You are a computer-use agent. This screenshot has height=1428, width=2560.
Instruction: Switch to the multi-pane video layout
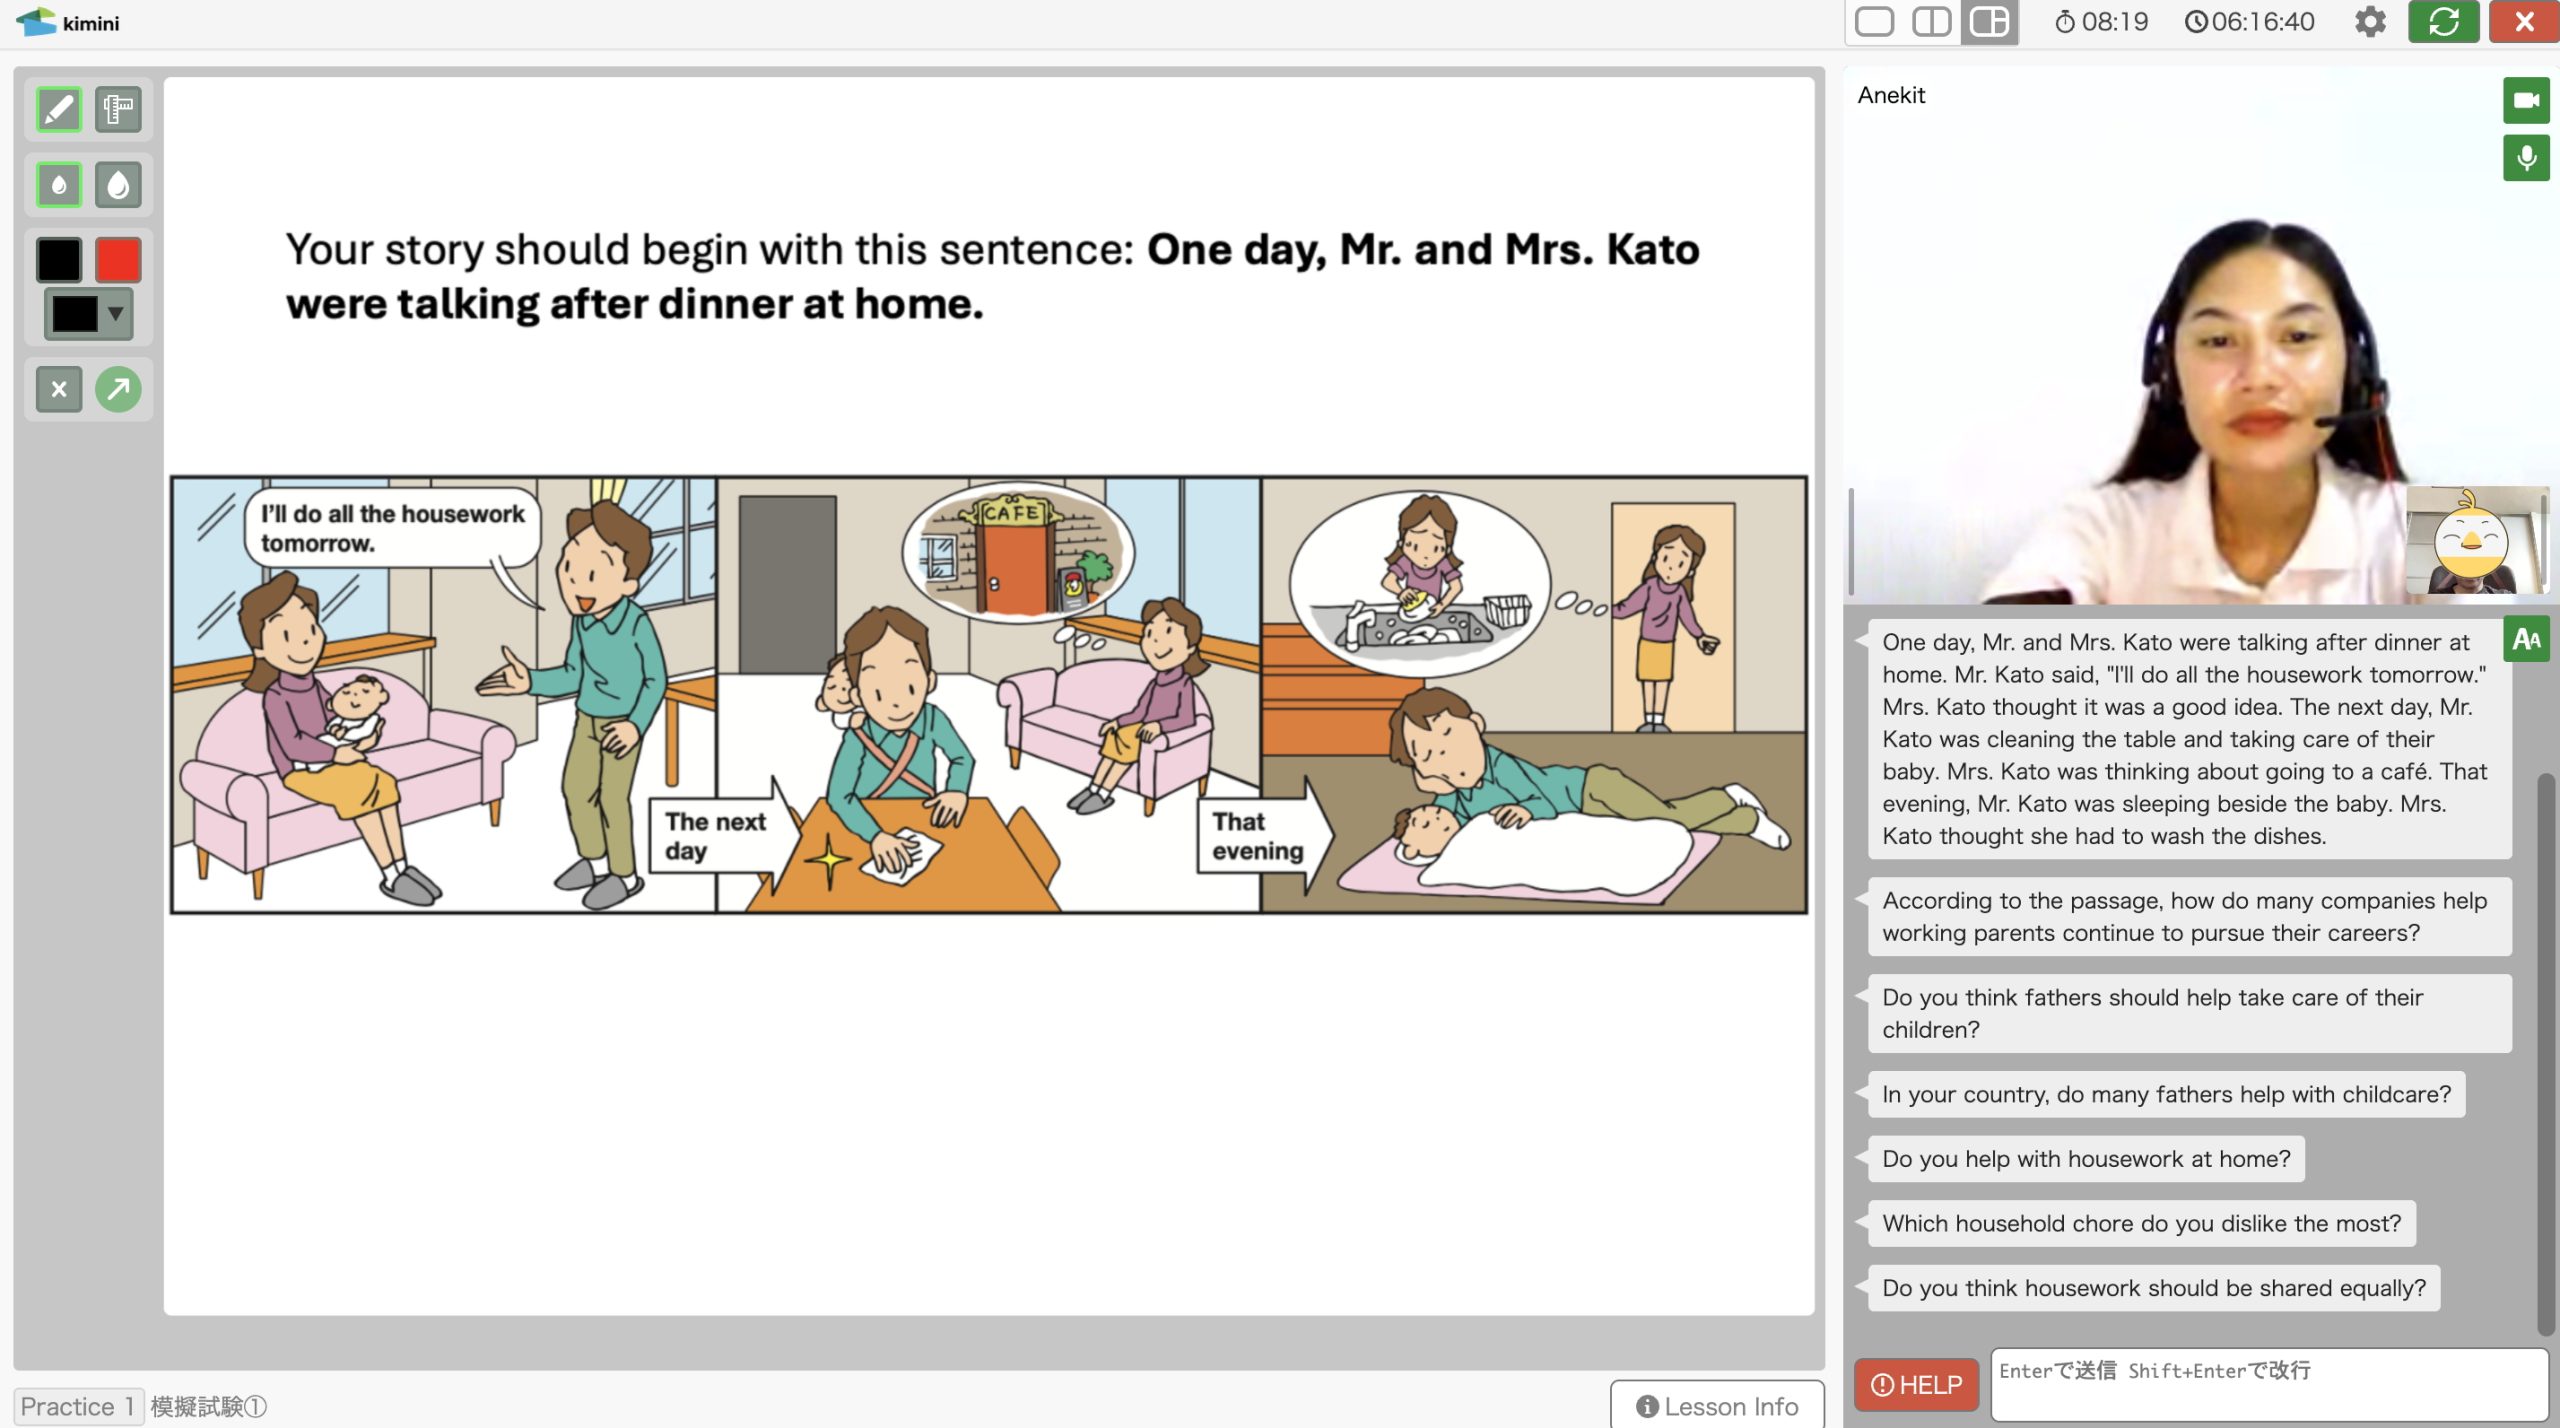tap(1989, 22)
